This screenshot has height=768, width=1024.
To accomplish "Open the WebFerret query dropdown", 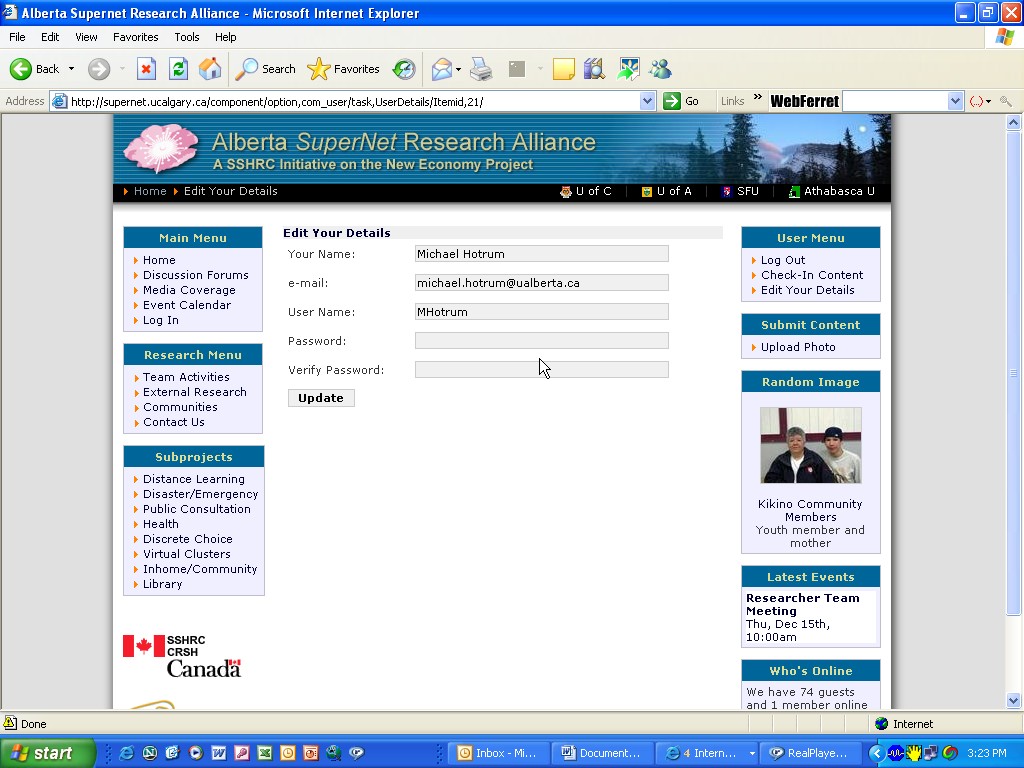I will click(955, 101).
